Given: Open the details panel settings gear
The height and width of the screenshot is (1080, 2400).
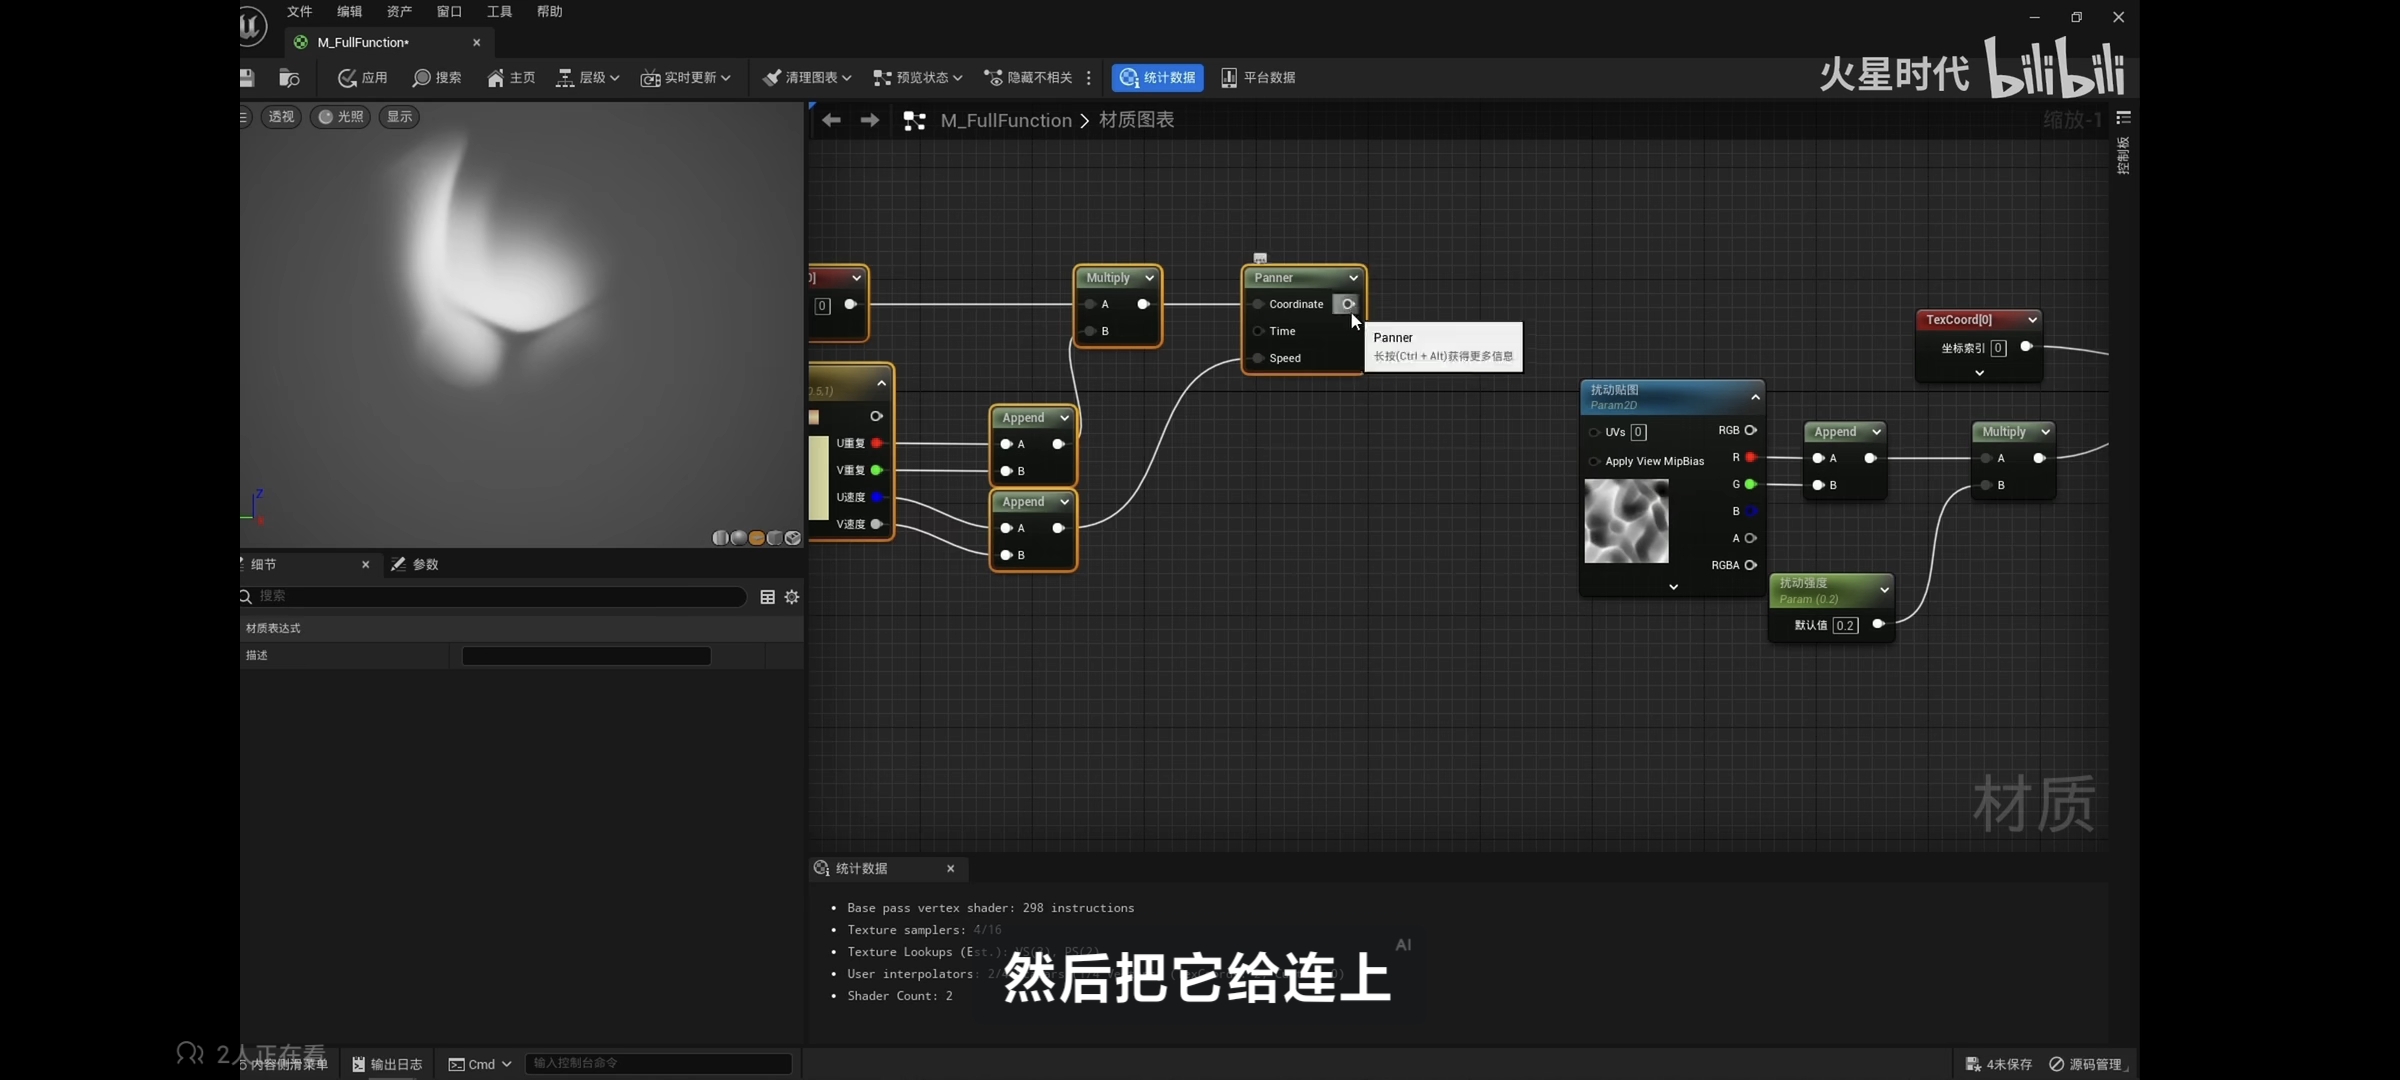Looking at the screenshot, I should pyautogui.click(x=792, y=597).
